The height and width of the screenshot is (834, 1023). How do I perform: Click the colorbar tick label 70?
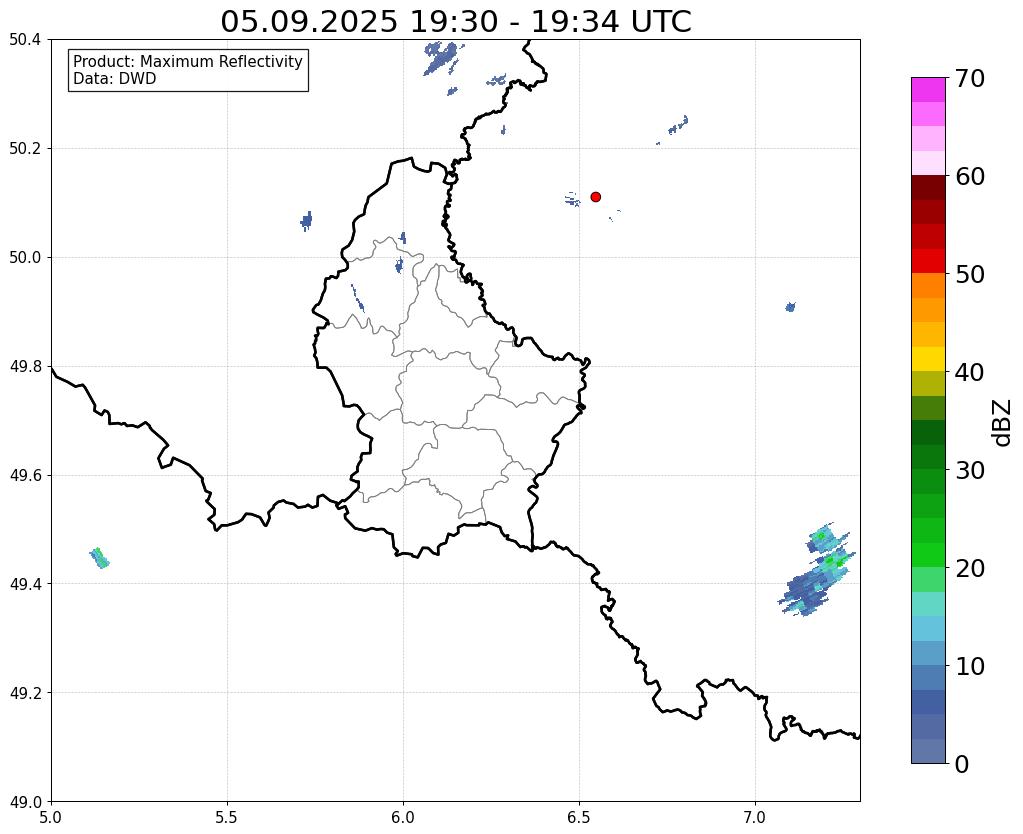pos(970,78)
